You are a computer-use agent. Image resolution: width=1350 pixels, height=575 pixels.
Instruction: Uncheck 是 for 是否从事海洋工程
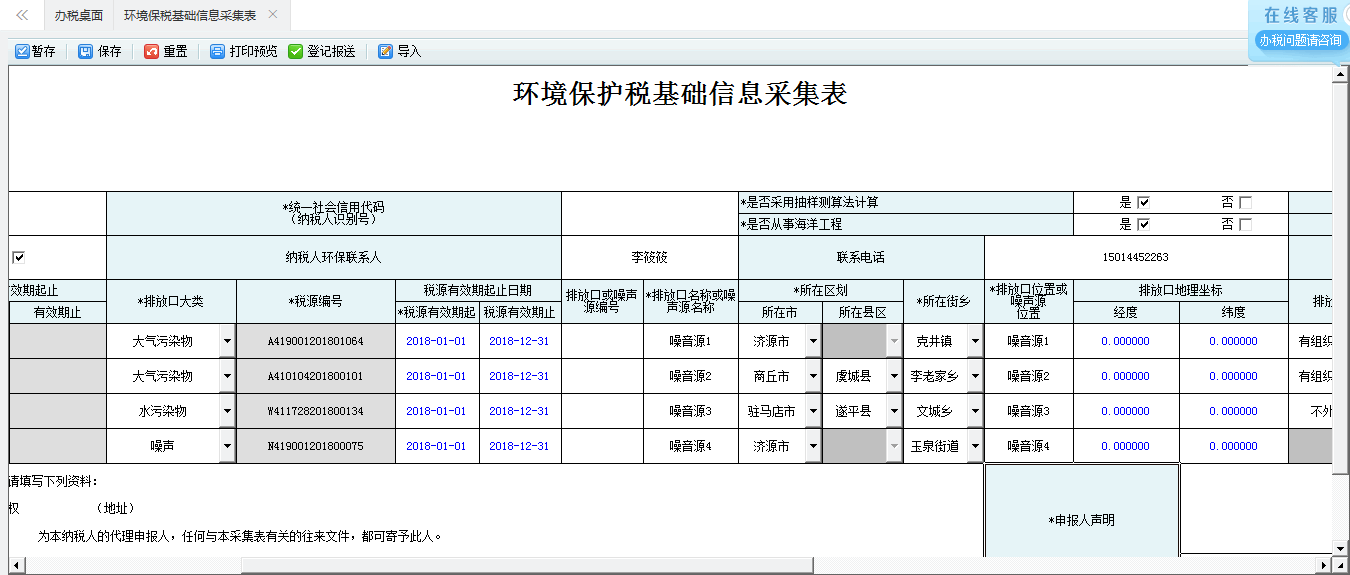click(1144, 225)
